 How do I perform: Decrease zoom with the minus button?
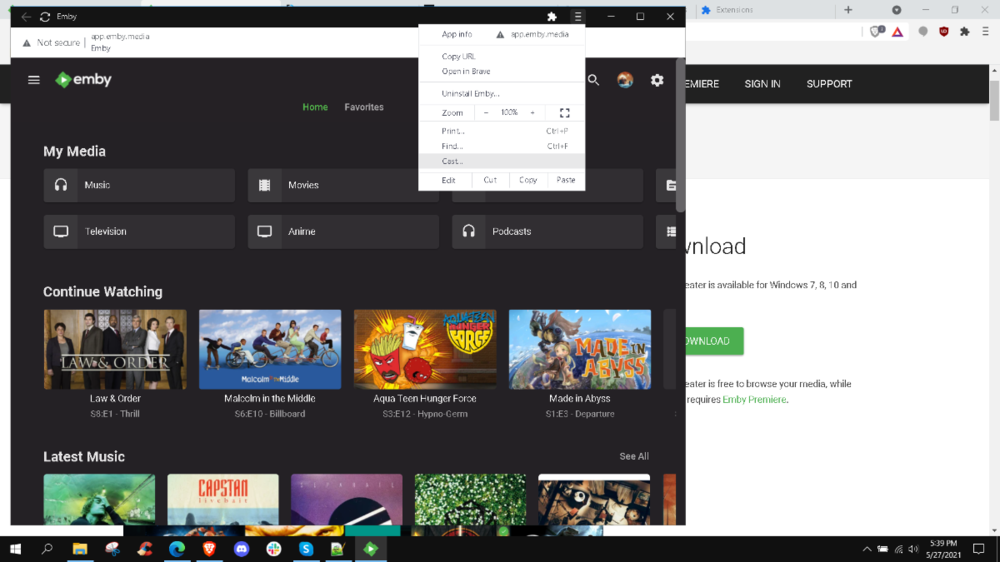point(486,113)
